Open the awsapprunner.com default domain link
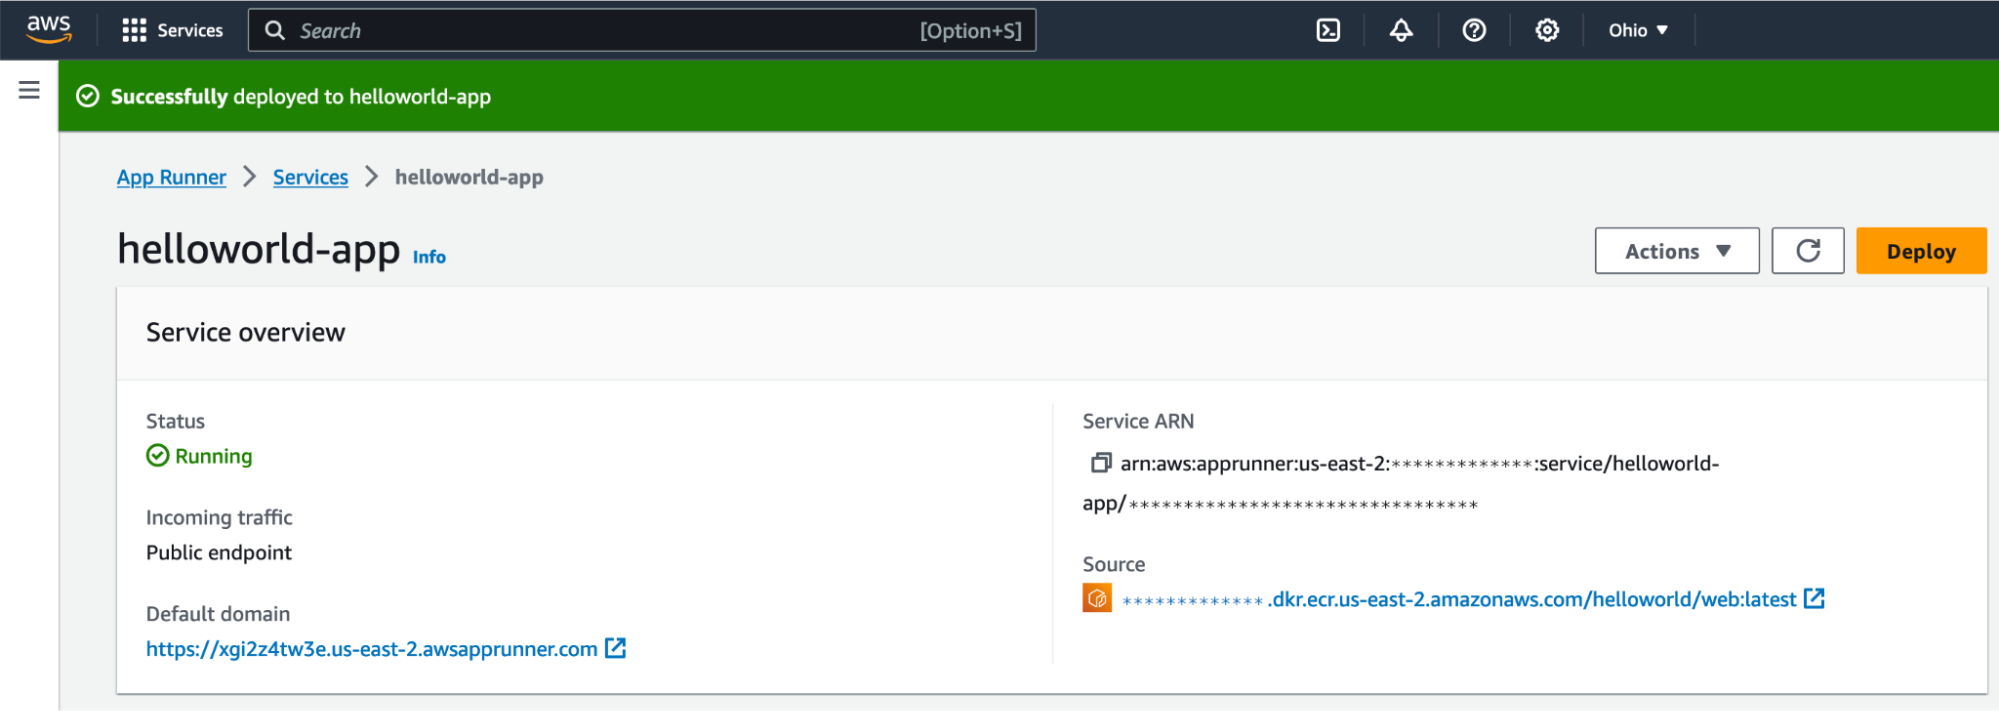The width and height of the screenshot is (1999, 711). pos(371,649)
